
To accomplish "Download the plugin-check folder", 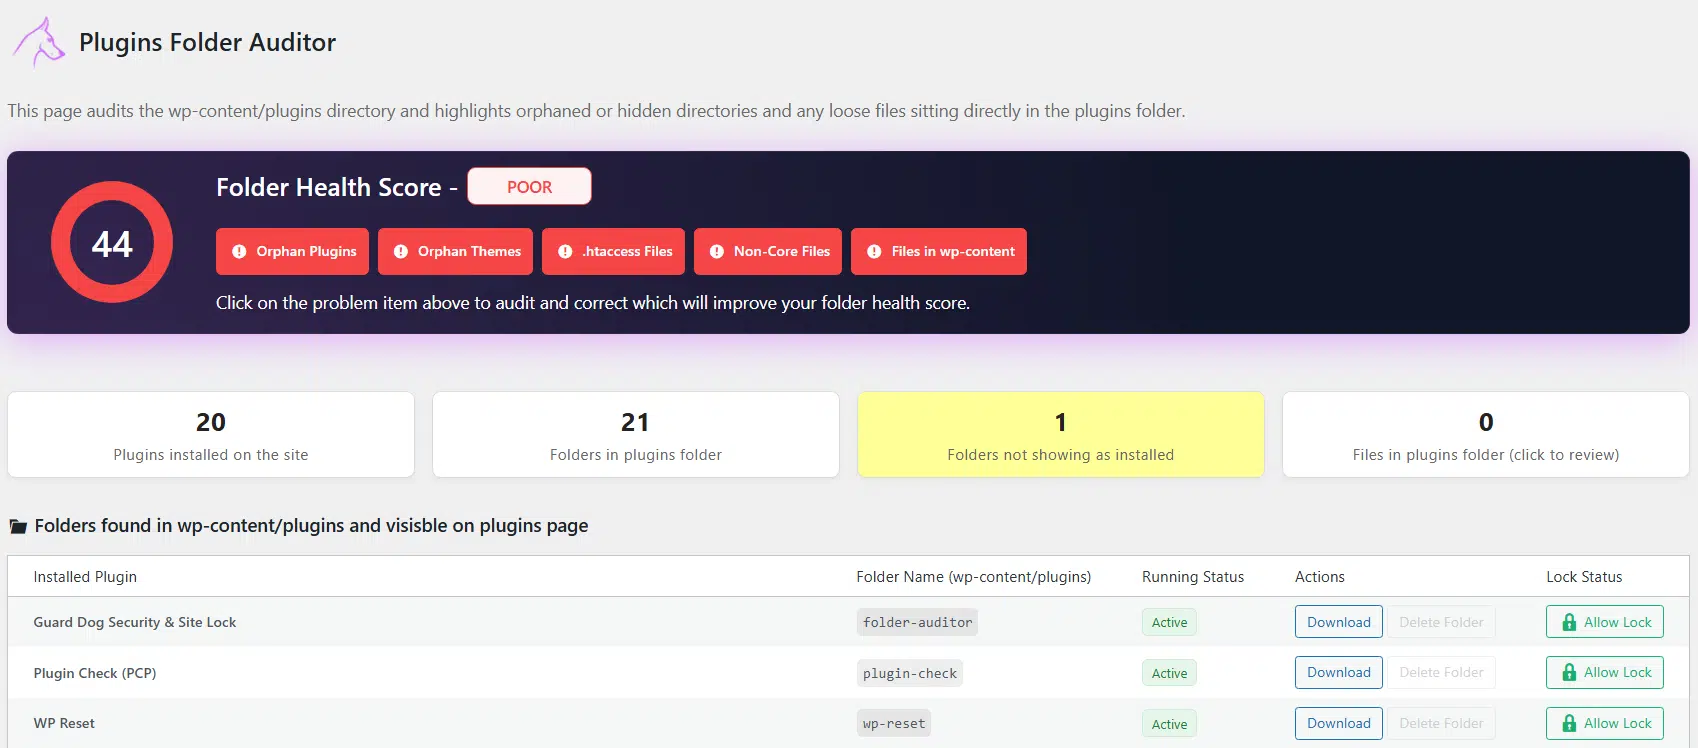I will [x=1338, y=673].
